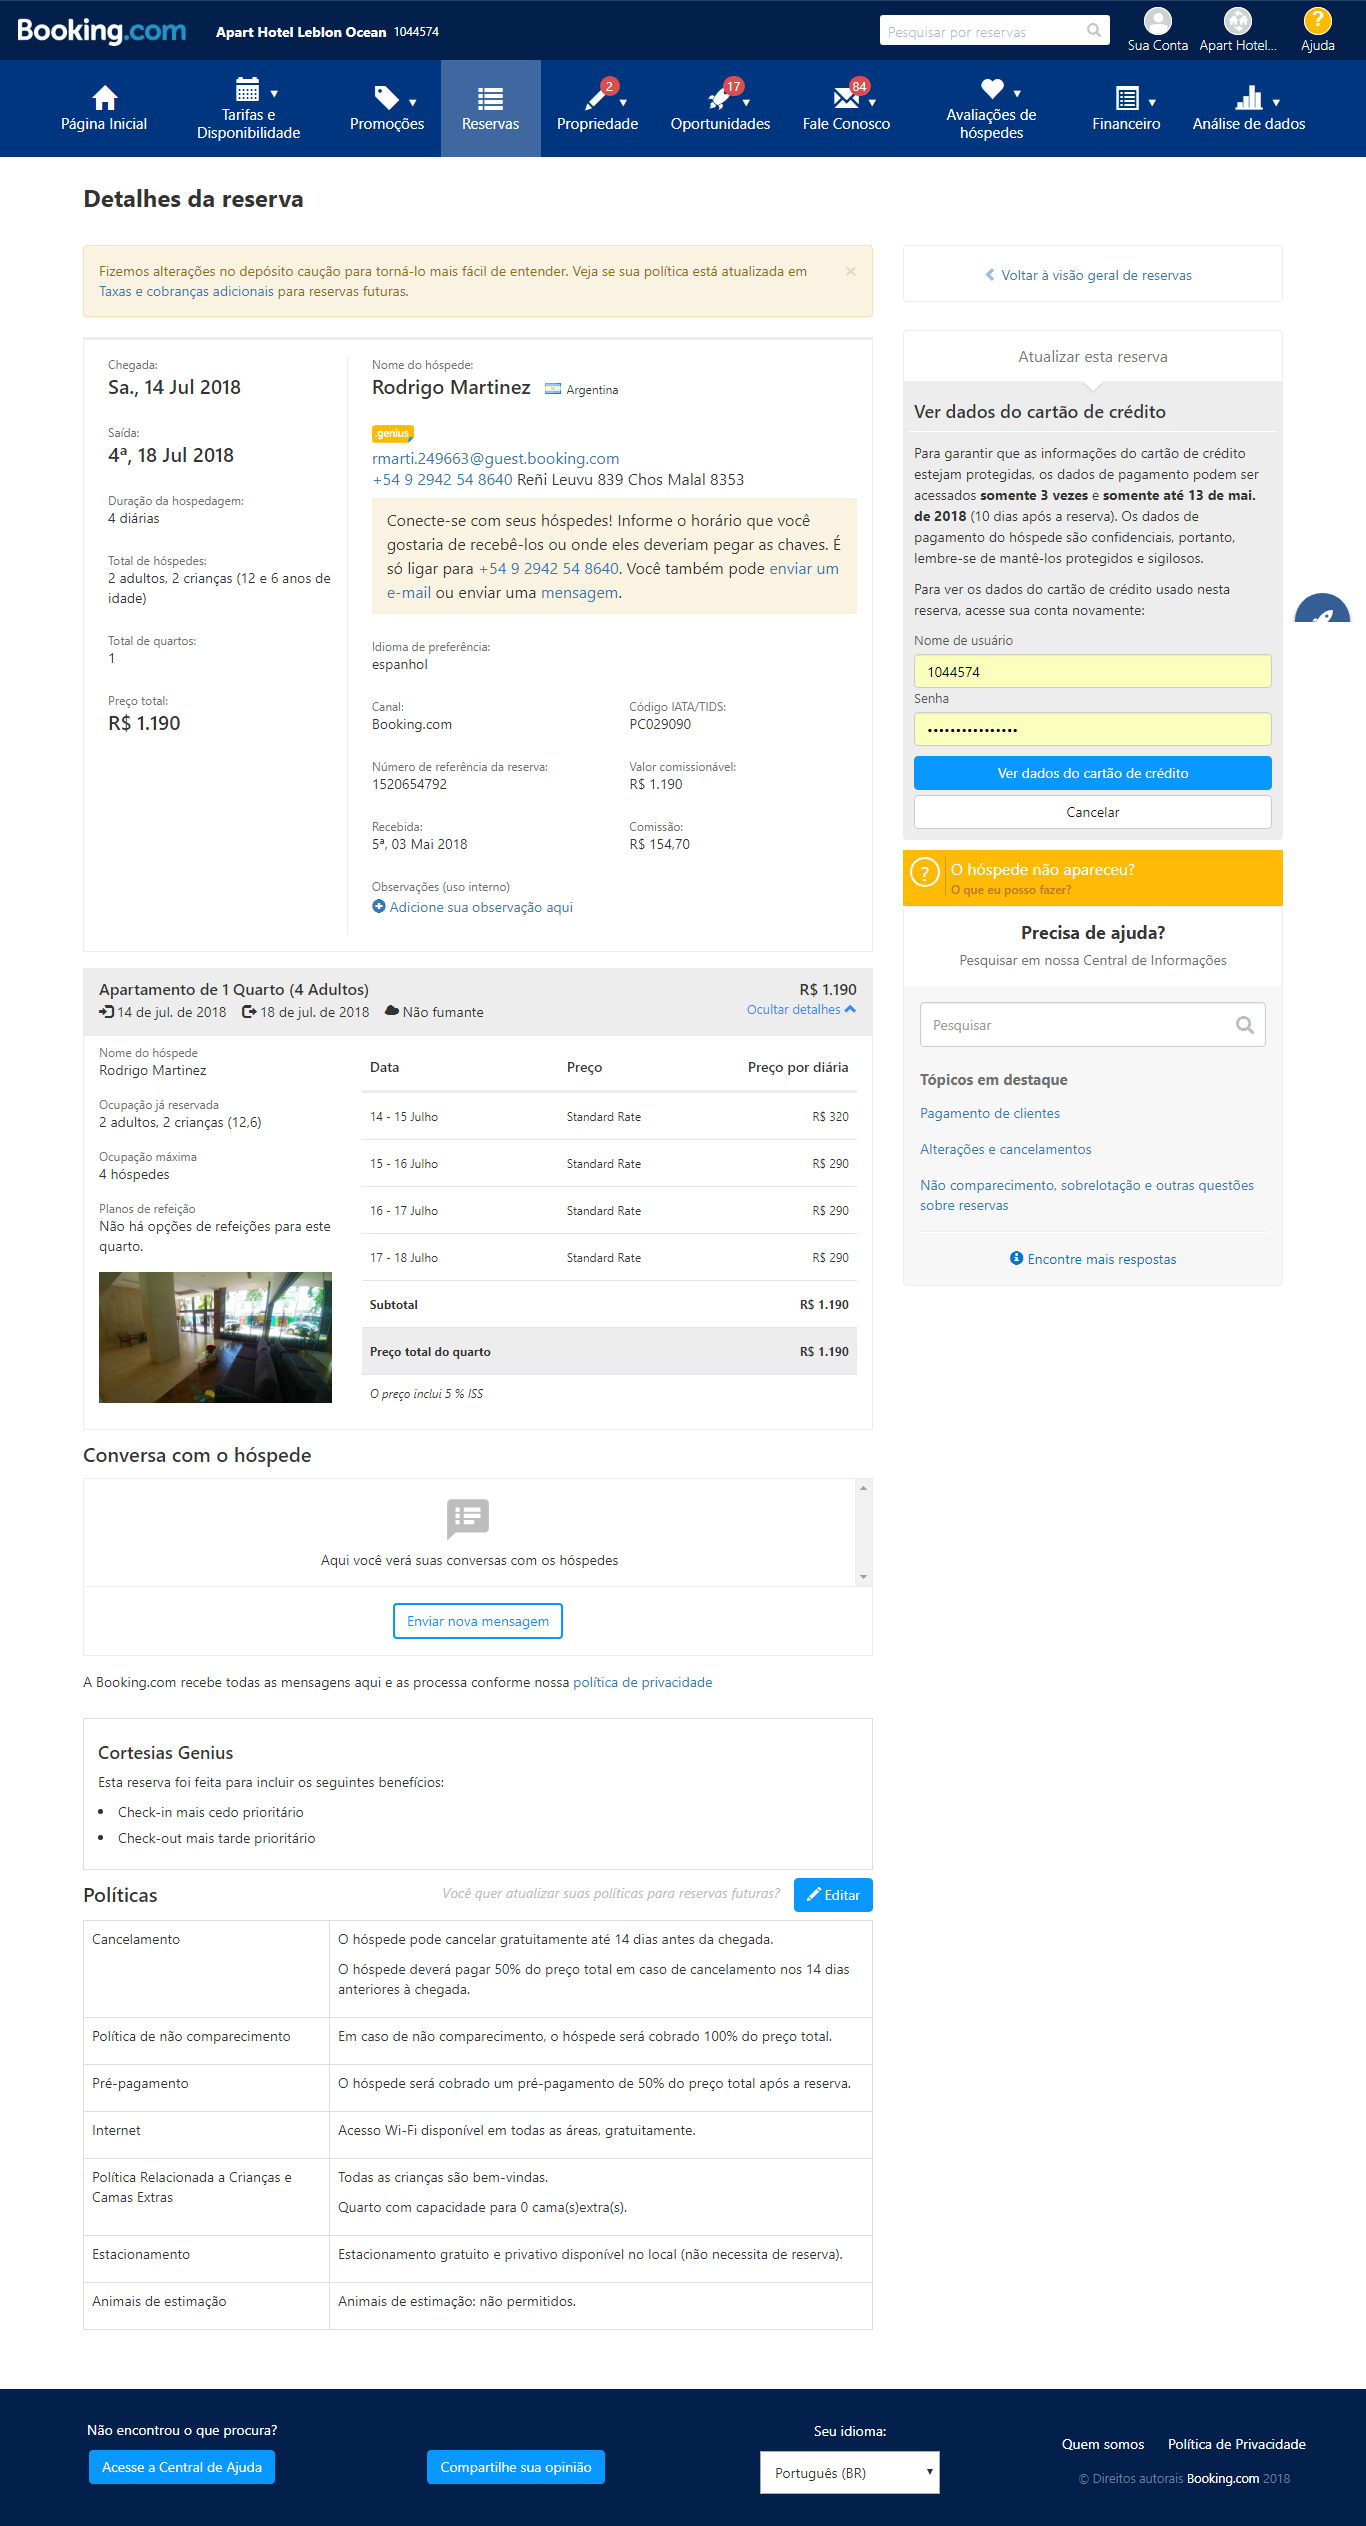Select the Reservas tab

click(x=491, y=108)
